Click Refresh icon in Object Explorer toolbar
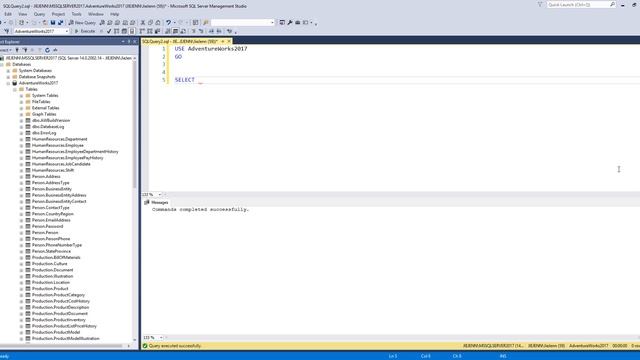Viewport: 640px width, 360px height. [x=47, y=50]
